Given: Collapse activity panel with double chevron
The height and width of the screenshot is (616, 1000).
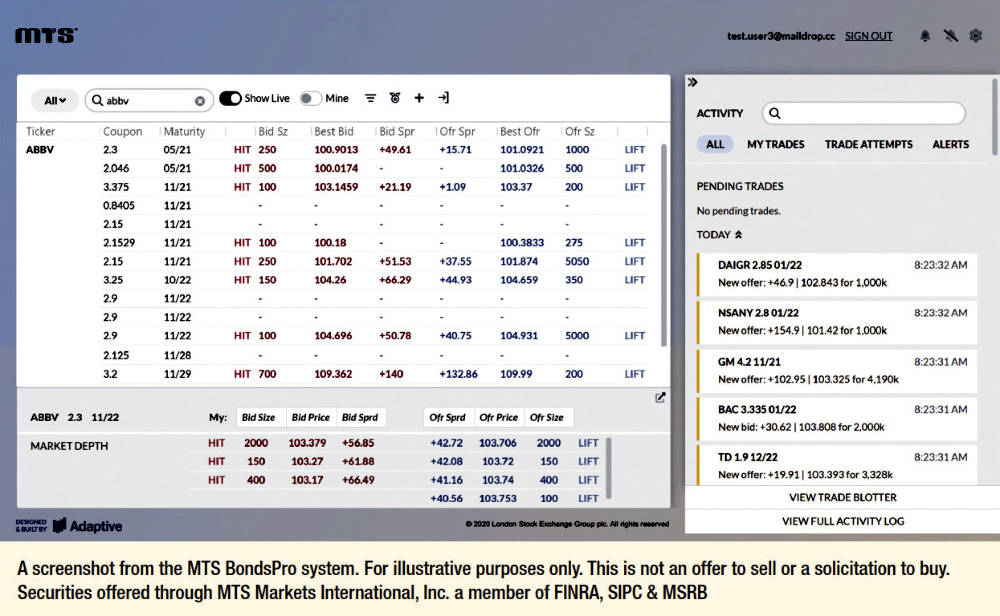Looking at the screenshot, I should click(x=693, y=82).
